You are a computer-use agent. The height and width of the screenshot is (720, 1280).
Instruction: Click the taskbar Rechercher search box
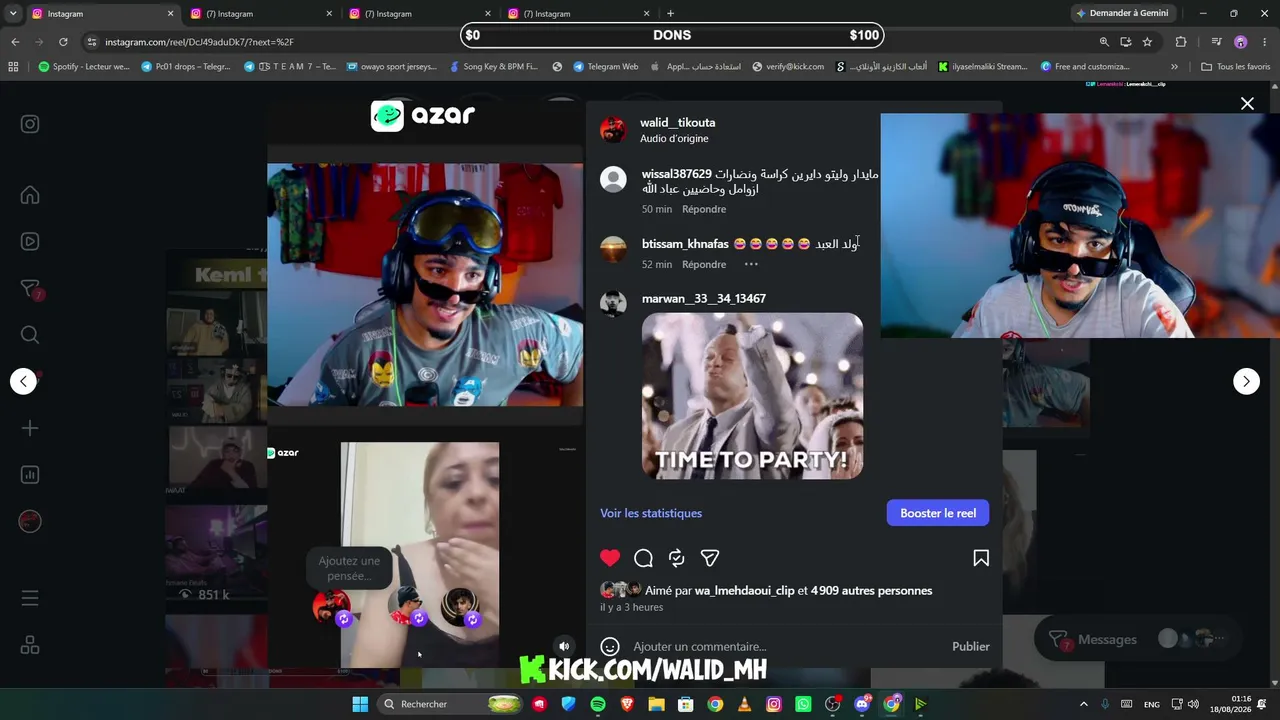click(451, 704)
